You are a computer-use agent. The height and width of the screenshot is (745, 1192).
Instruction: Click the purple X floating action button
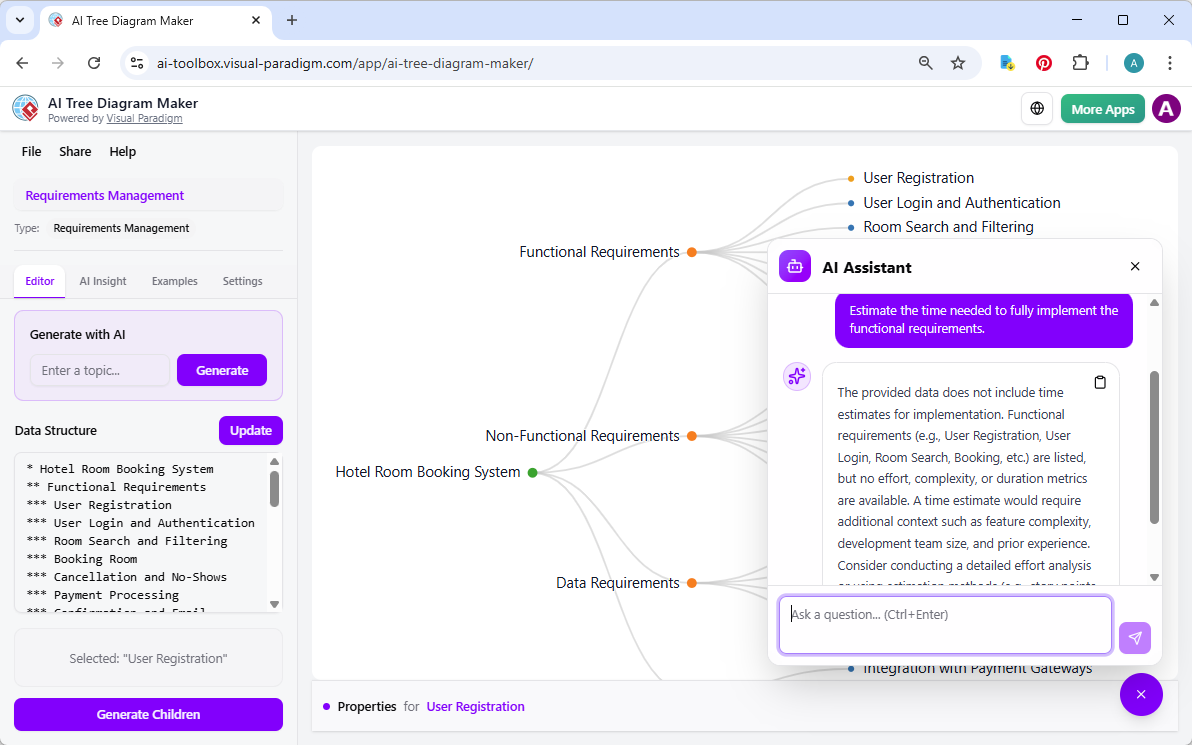[1141, 694]
